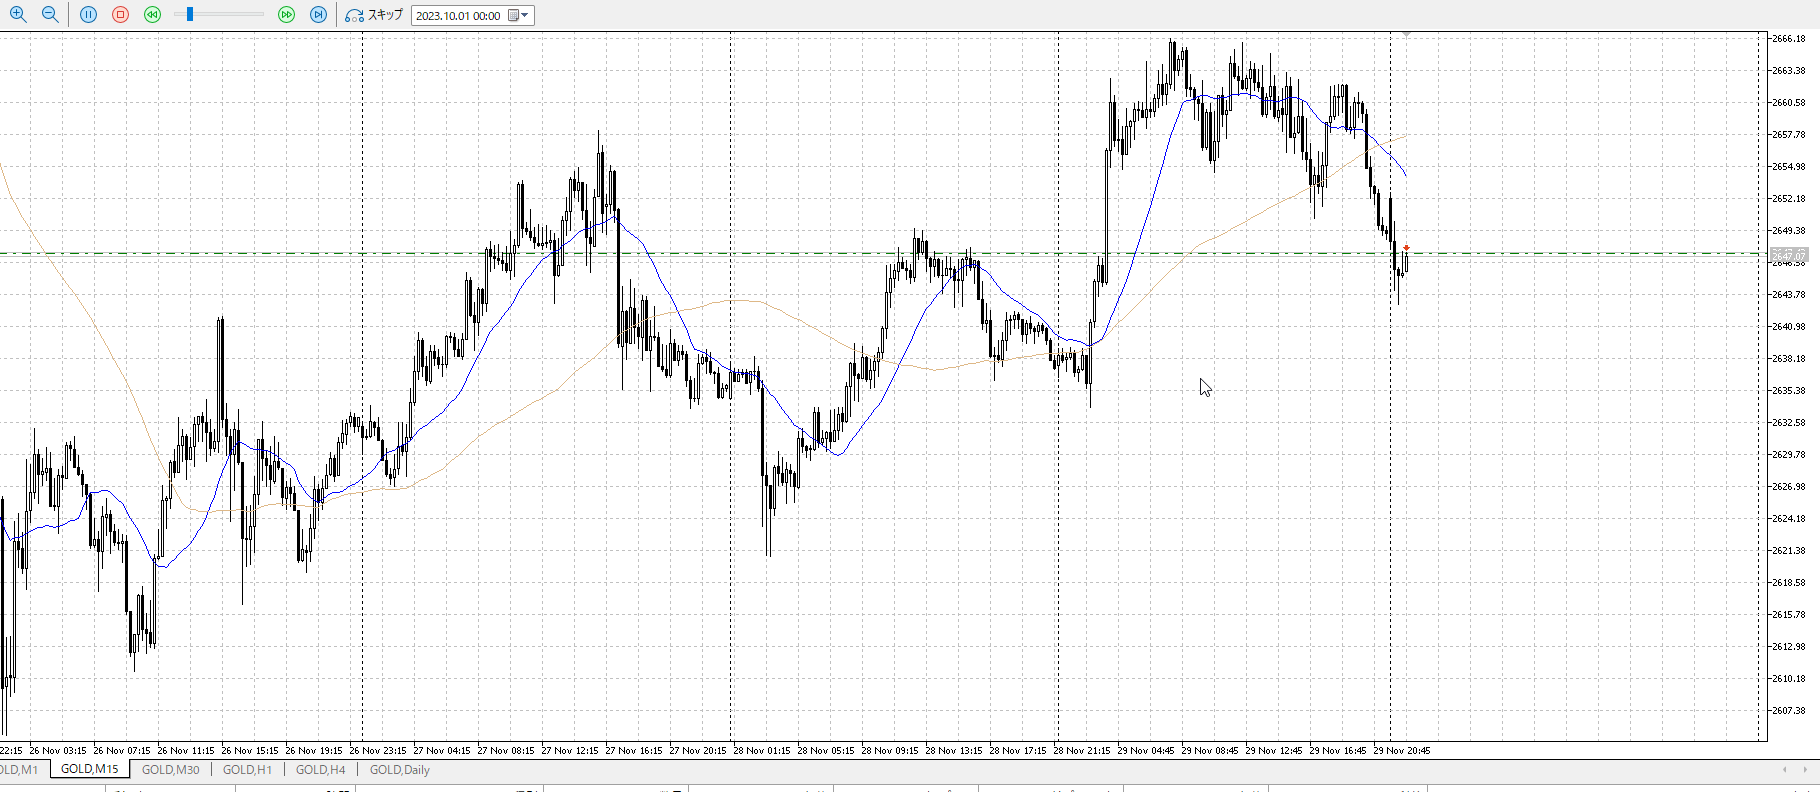Viewport: 1820px width, 792px height.
Task: Select the GOLD,M15 chart tab
Action: [89, 770]
